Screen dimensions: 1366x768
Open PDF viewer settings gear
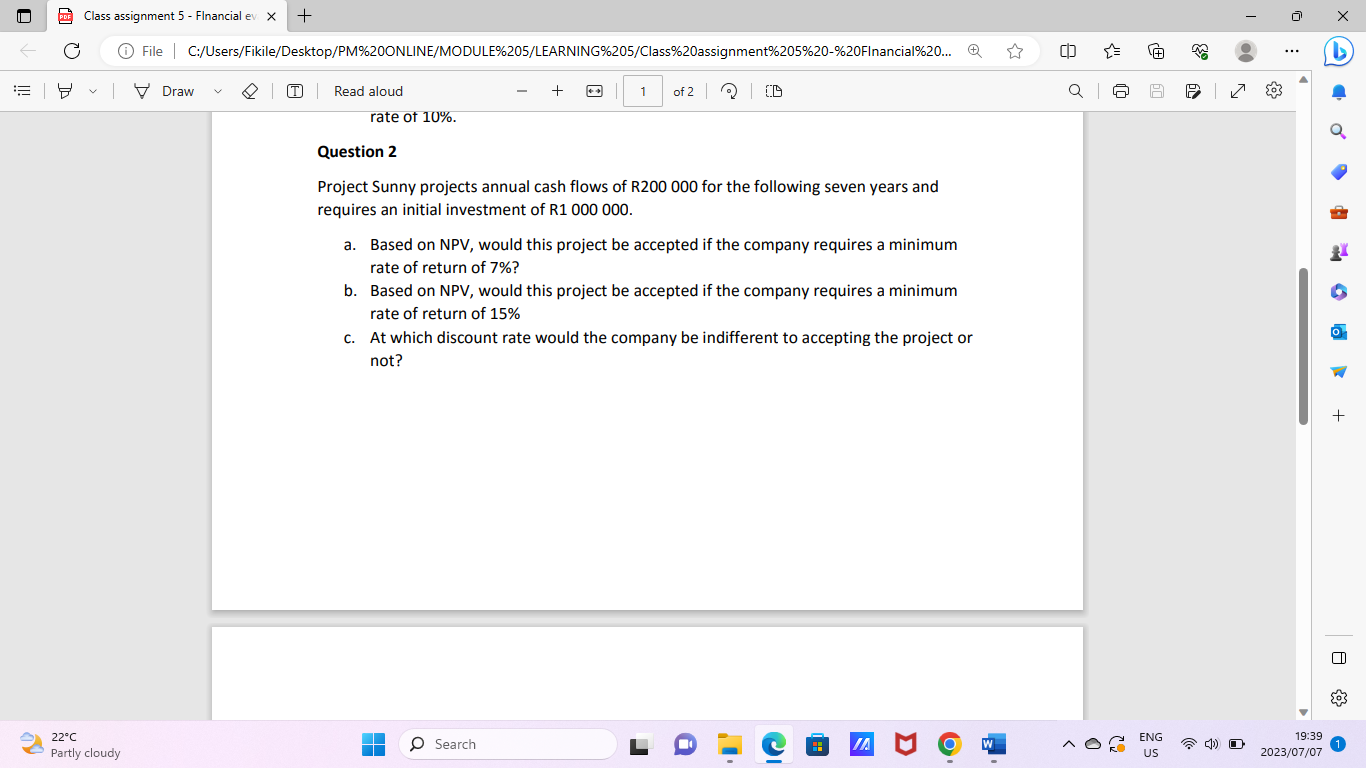point(1274,91)
